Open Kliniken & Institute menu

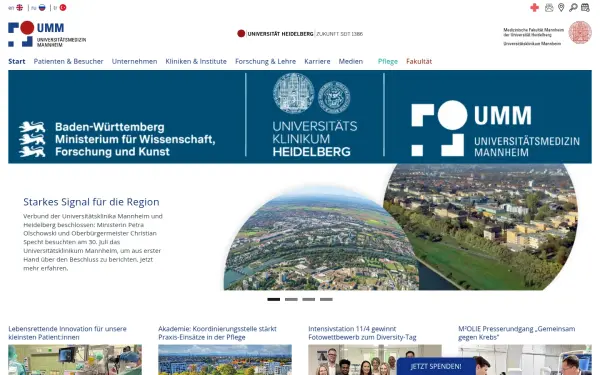pos(196,61)
